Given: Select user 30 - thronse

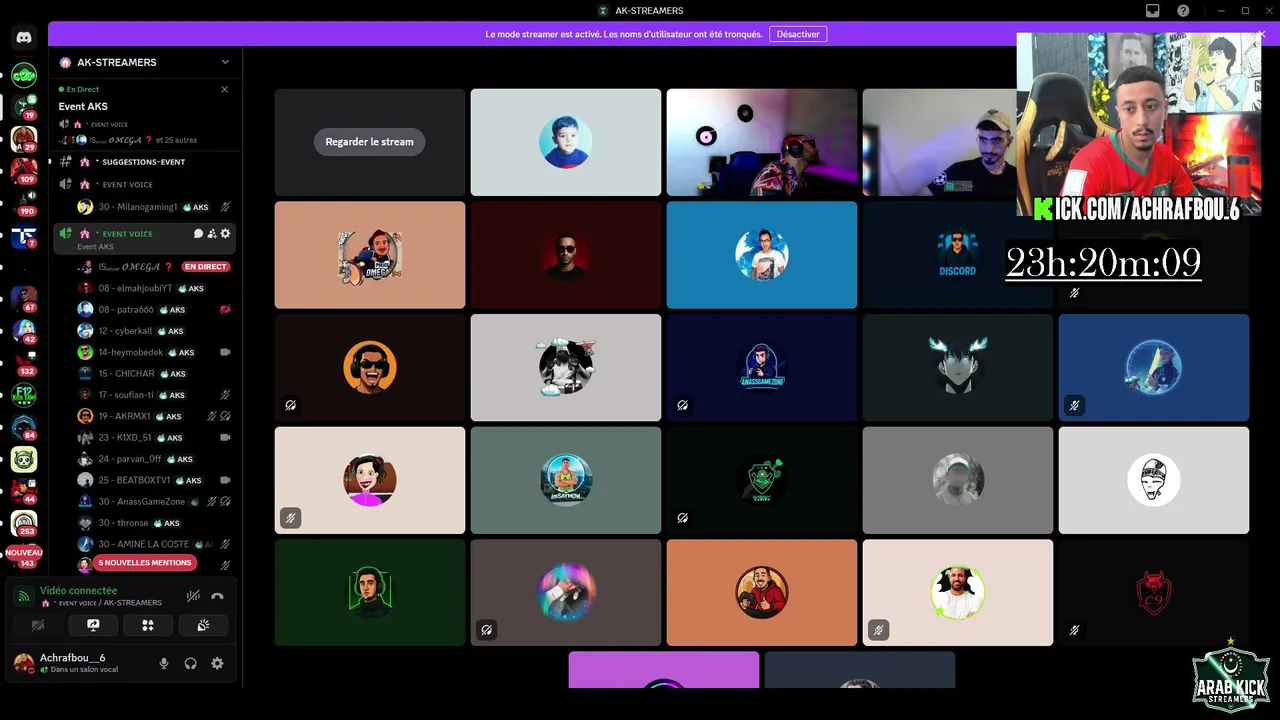Looking at the screenshot, I should pyautogui.click(x=153, y=523).
